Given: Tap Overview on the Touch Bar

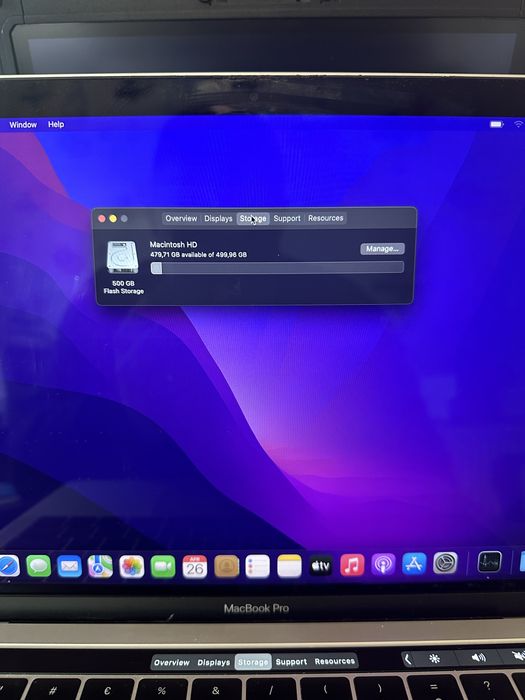Looking at the screenshot, I should [171, 662].
